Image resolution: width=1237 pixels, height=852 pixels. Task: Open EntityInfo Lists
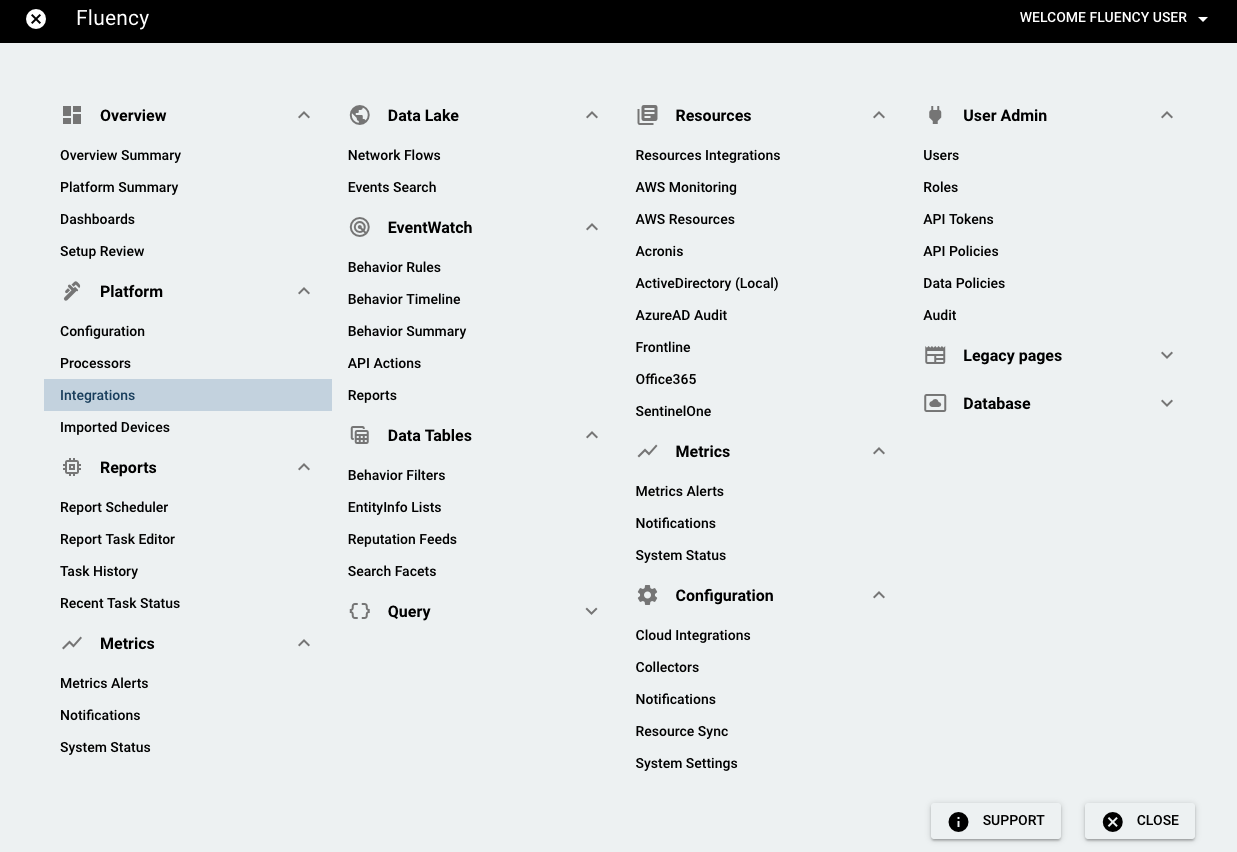pyautogui.click(x=394, y=507)
